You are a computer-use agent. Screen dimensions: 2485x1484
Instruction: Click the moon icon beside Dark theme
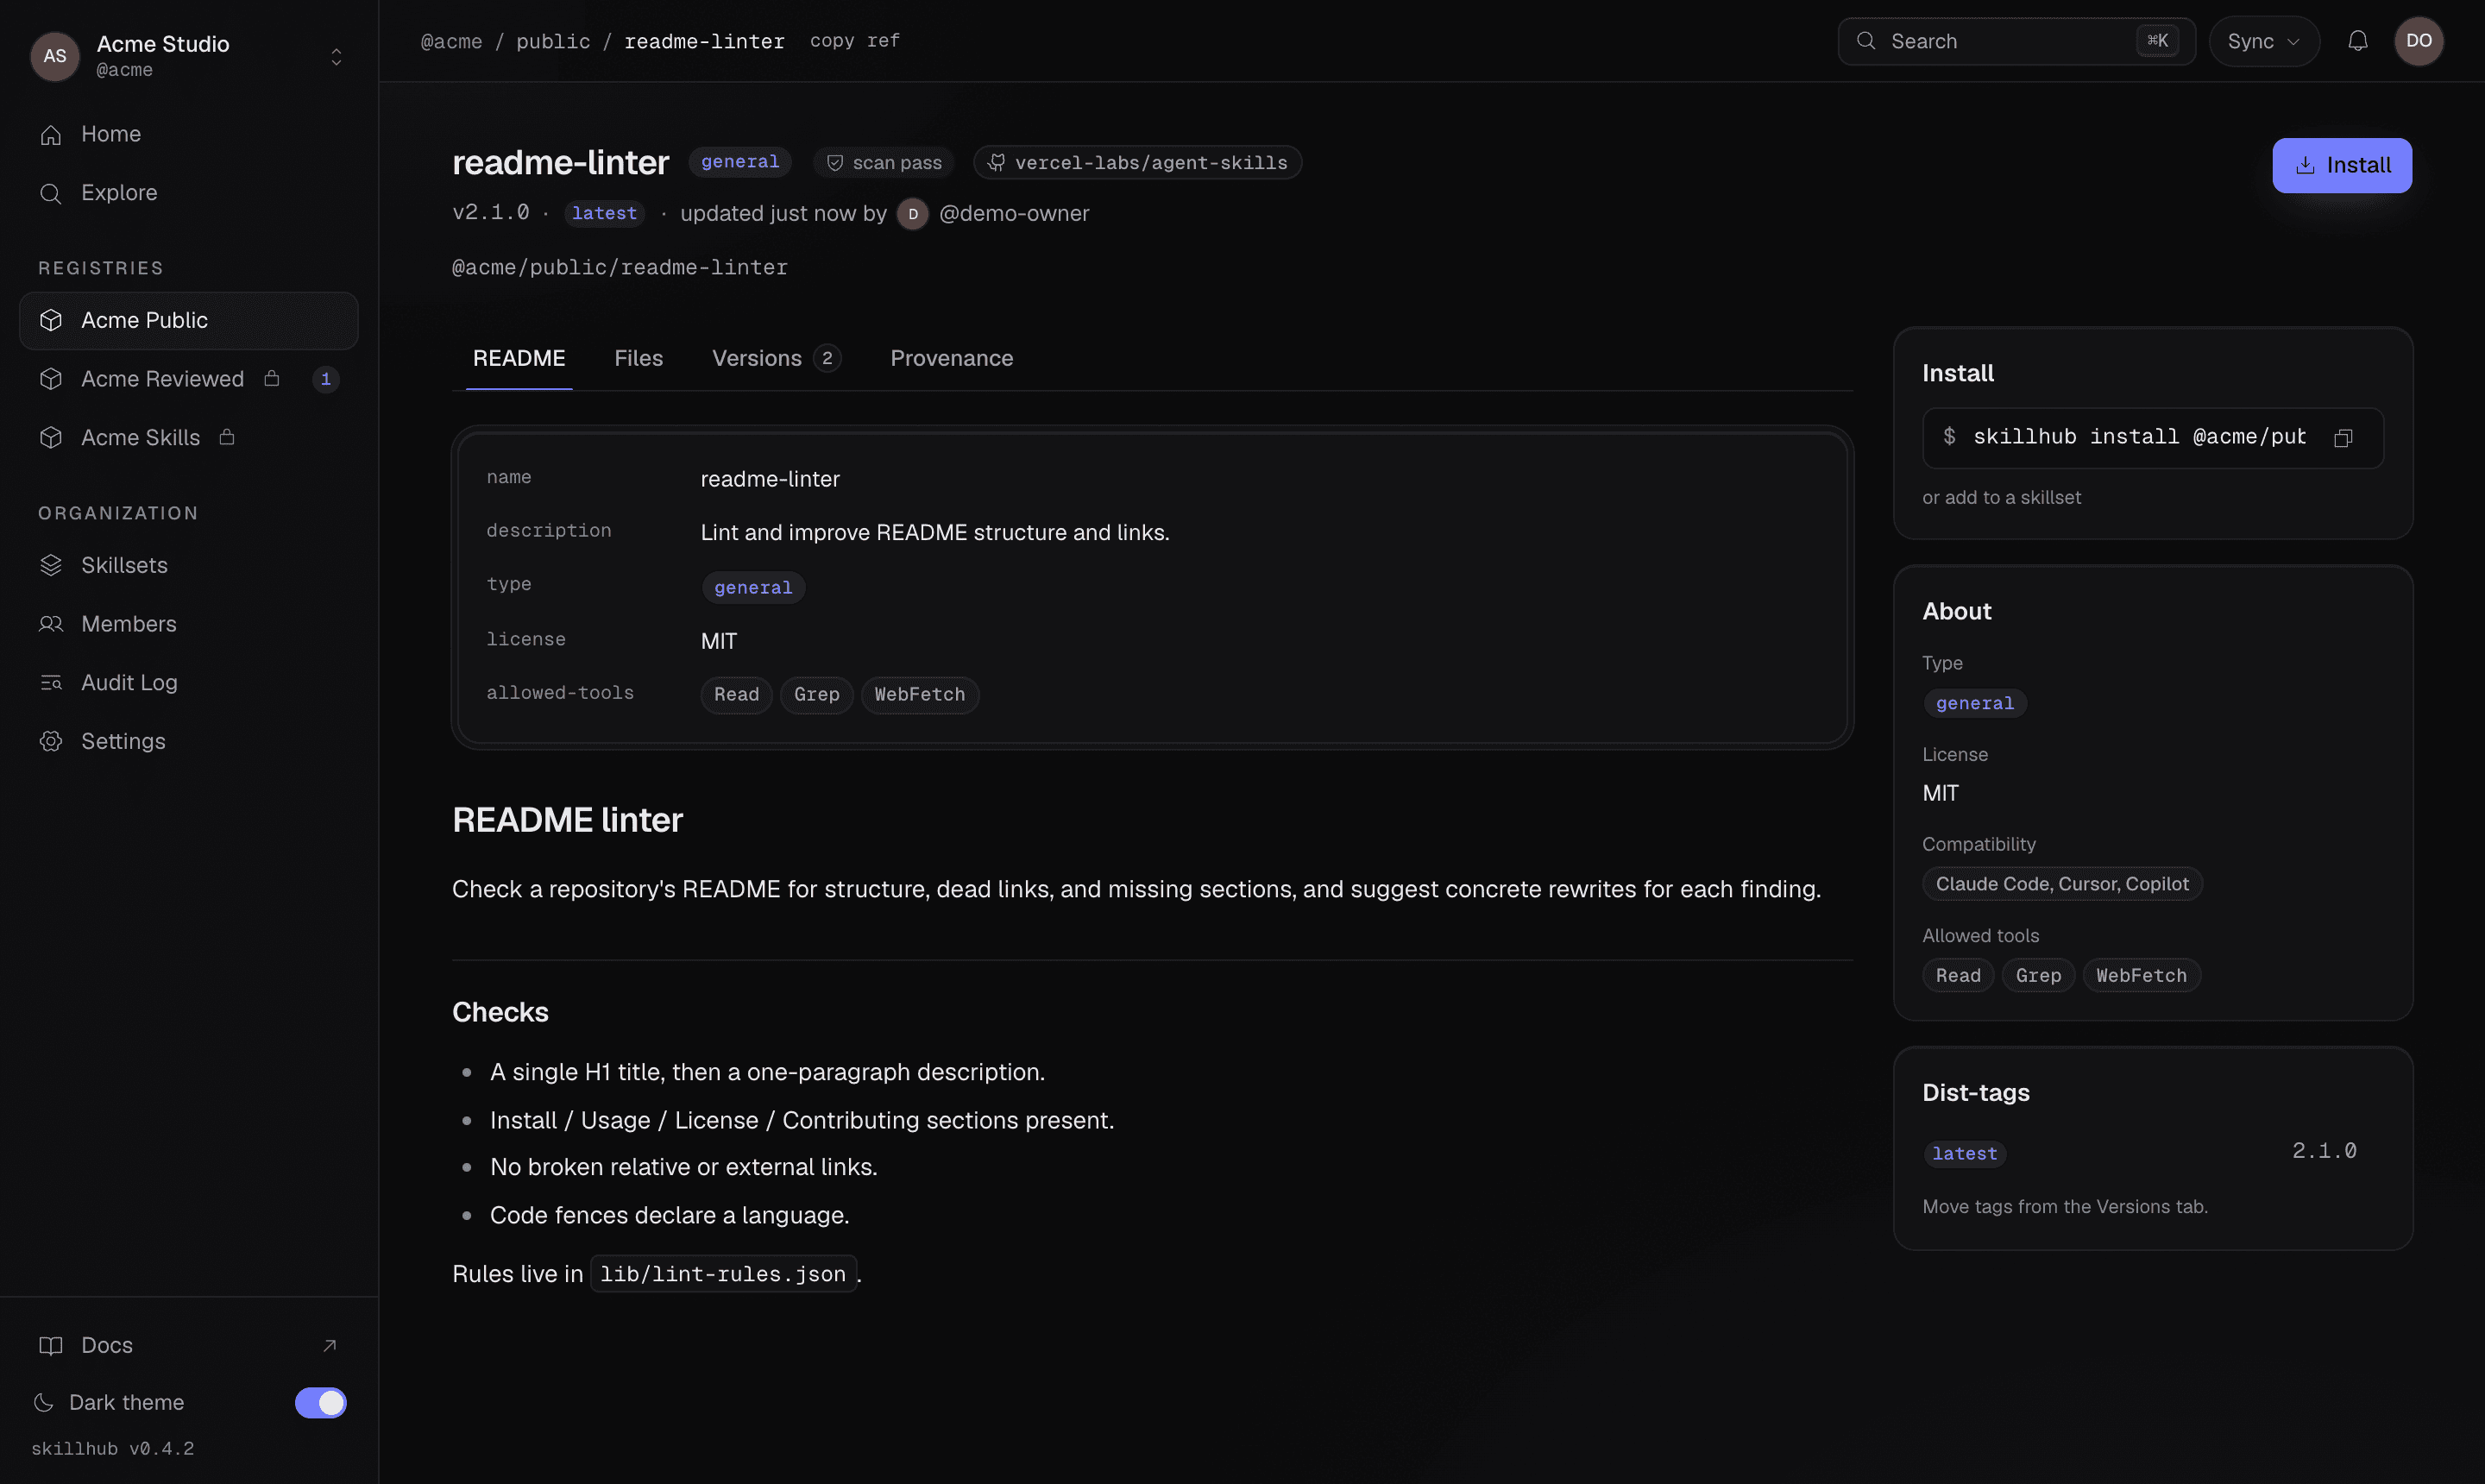[43, 1402]
